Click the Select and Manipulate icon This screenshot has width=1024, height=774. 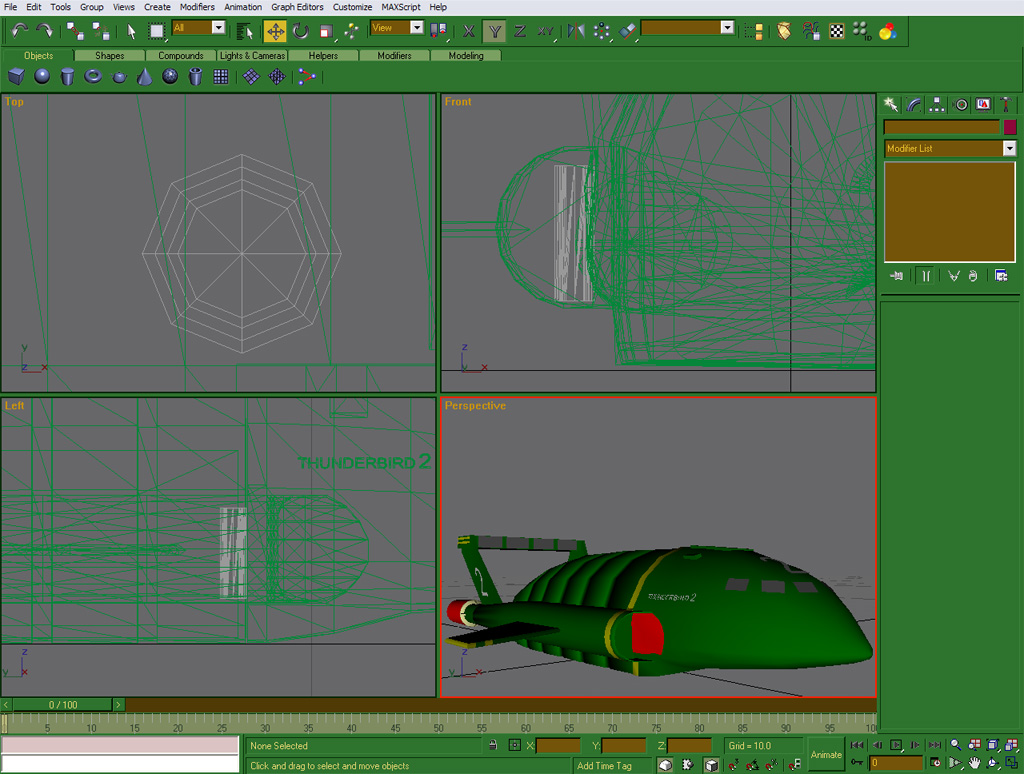coord(352,31)
